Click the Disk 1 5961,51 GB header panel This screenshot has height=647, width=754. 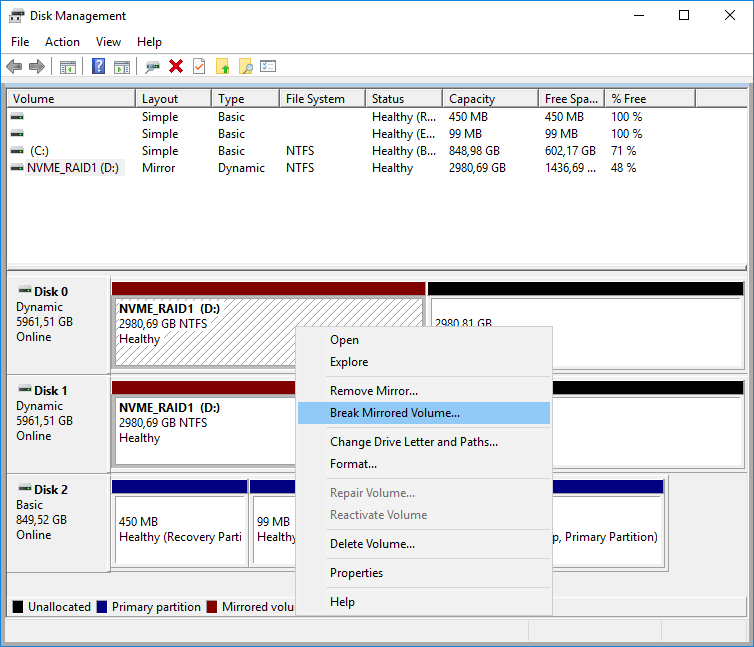click(58, 423)
